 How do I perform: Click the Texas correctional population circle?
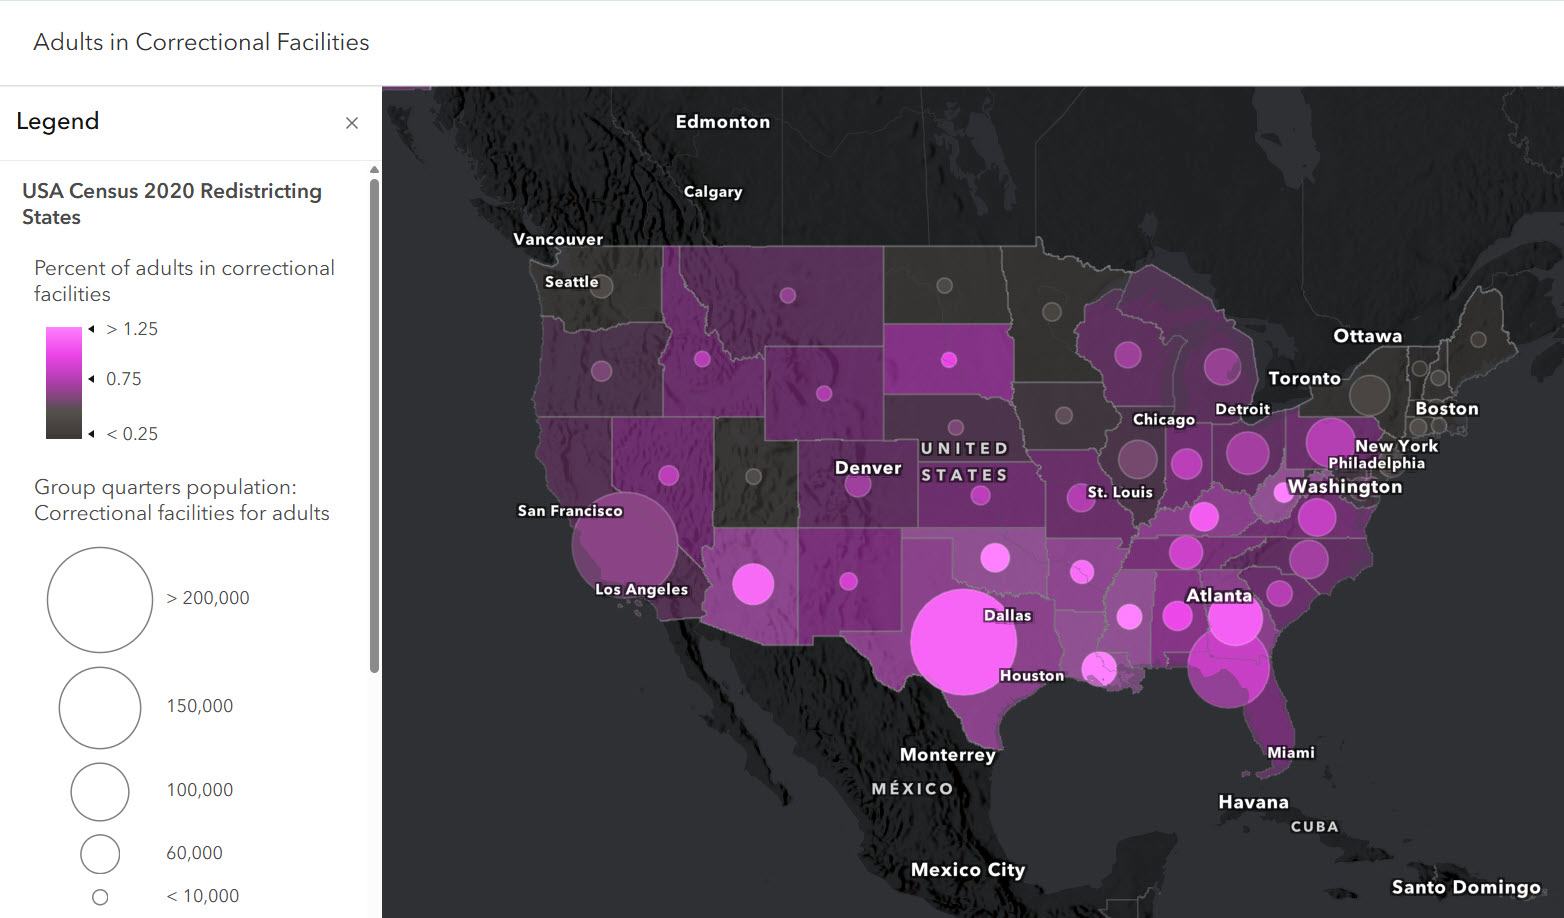point(963,642)
